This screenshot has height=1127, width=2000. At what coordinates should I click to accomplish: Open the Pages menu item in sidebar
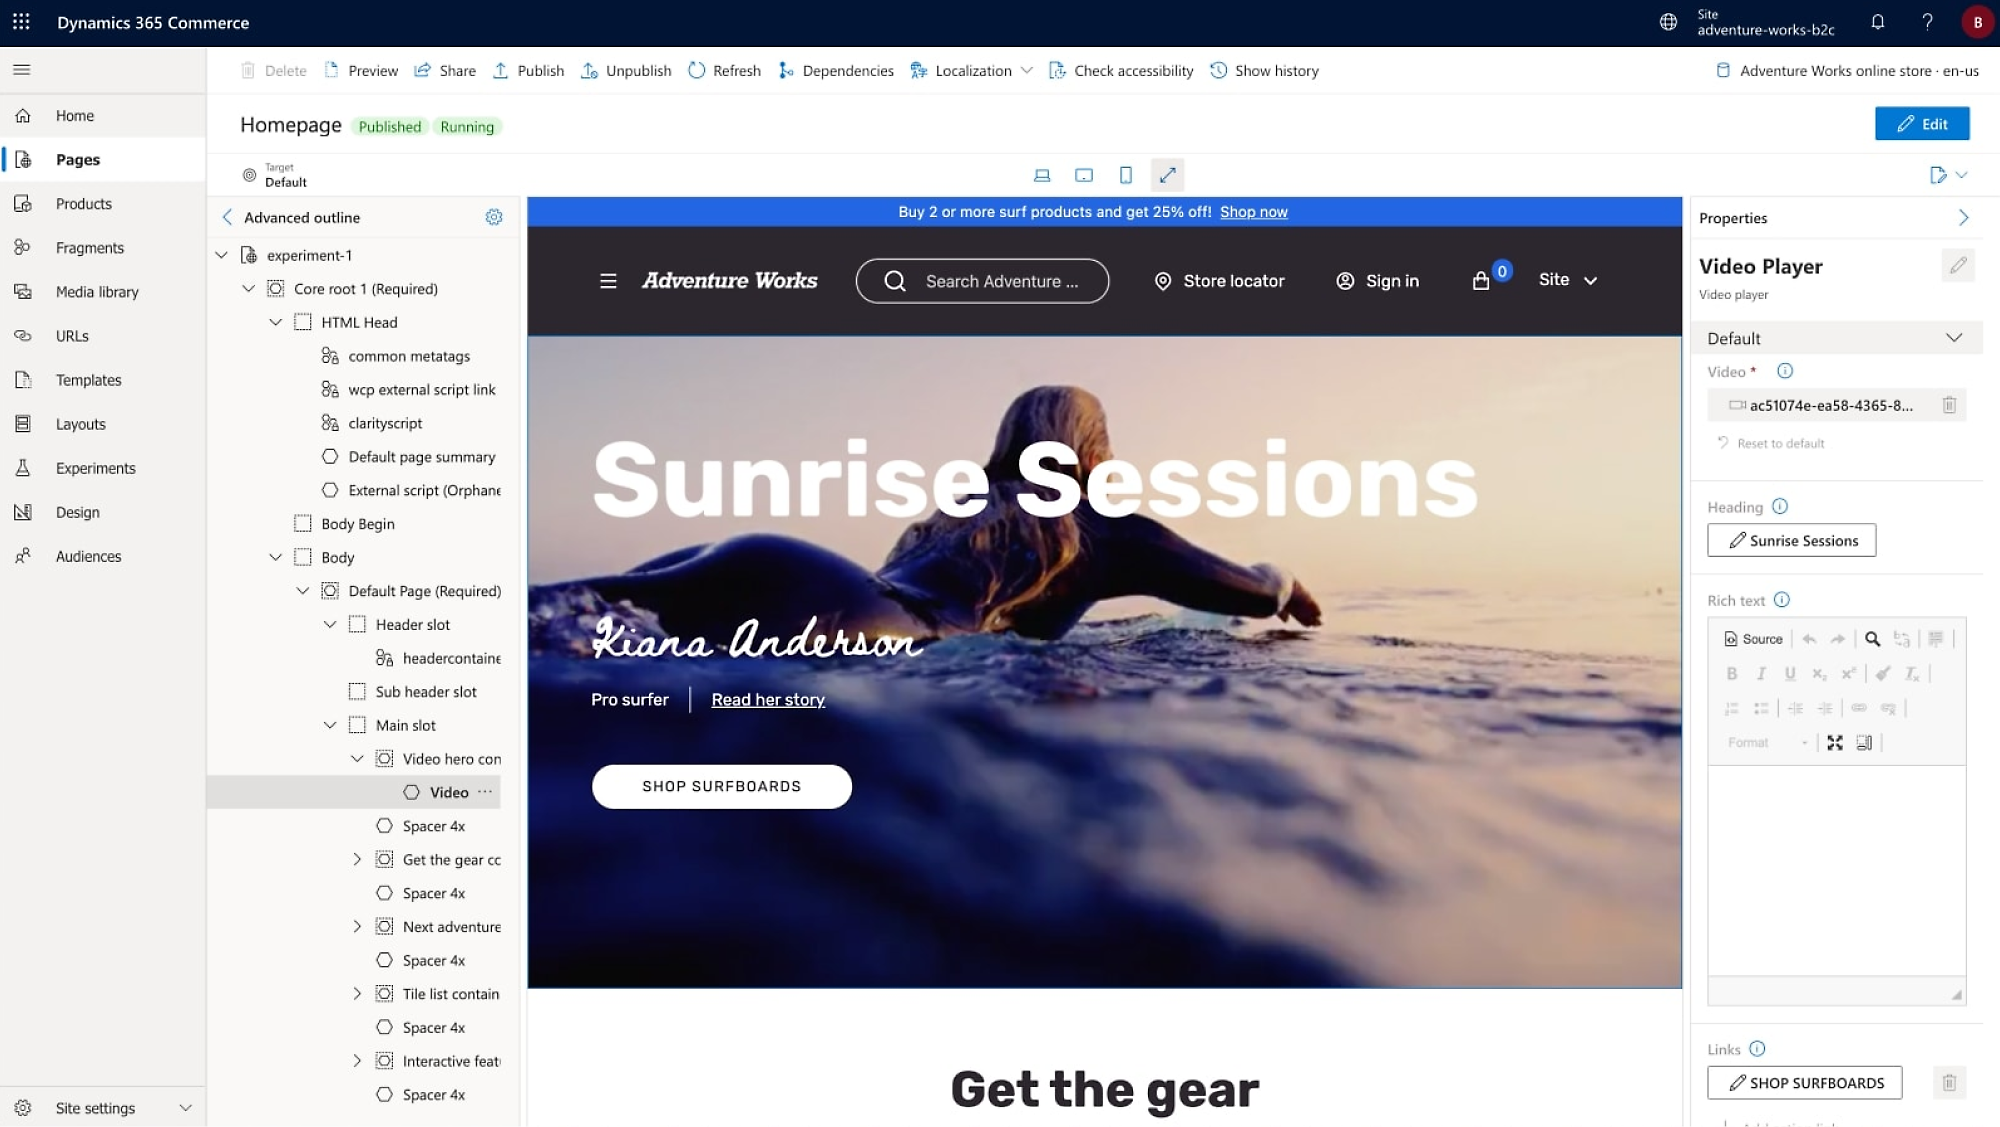pos(78,159)
